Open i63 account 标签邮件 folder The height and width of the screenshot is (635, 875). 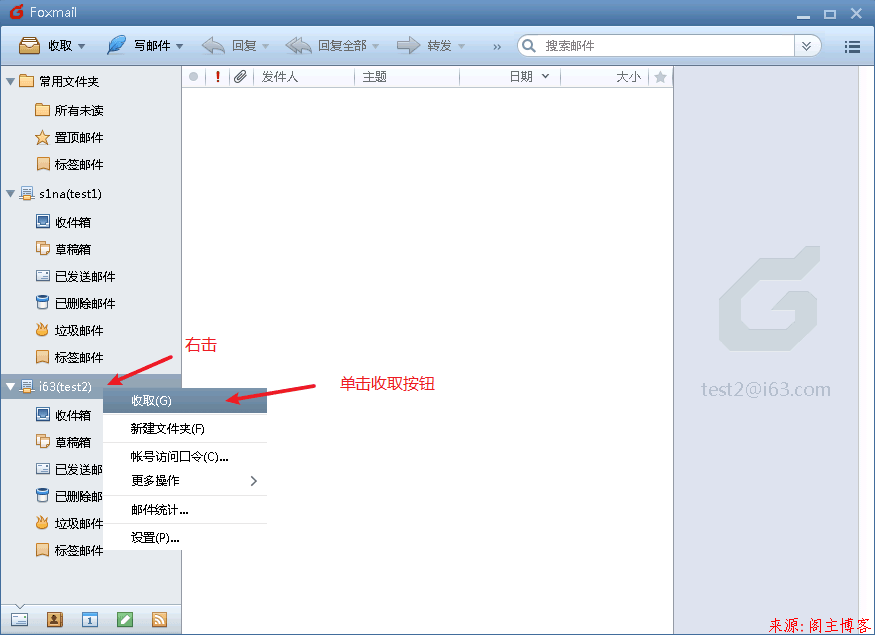point(69,550)
